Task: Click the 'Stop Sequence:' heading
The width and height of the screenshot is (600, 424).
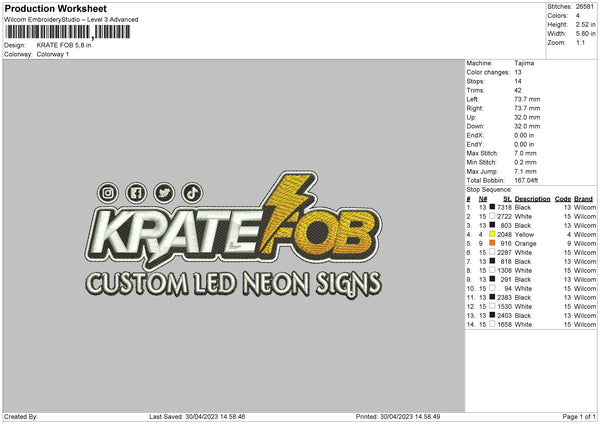Action: pos(489,189)
